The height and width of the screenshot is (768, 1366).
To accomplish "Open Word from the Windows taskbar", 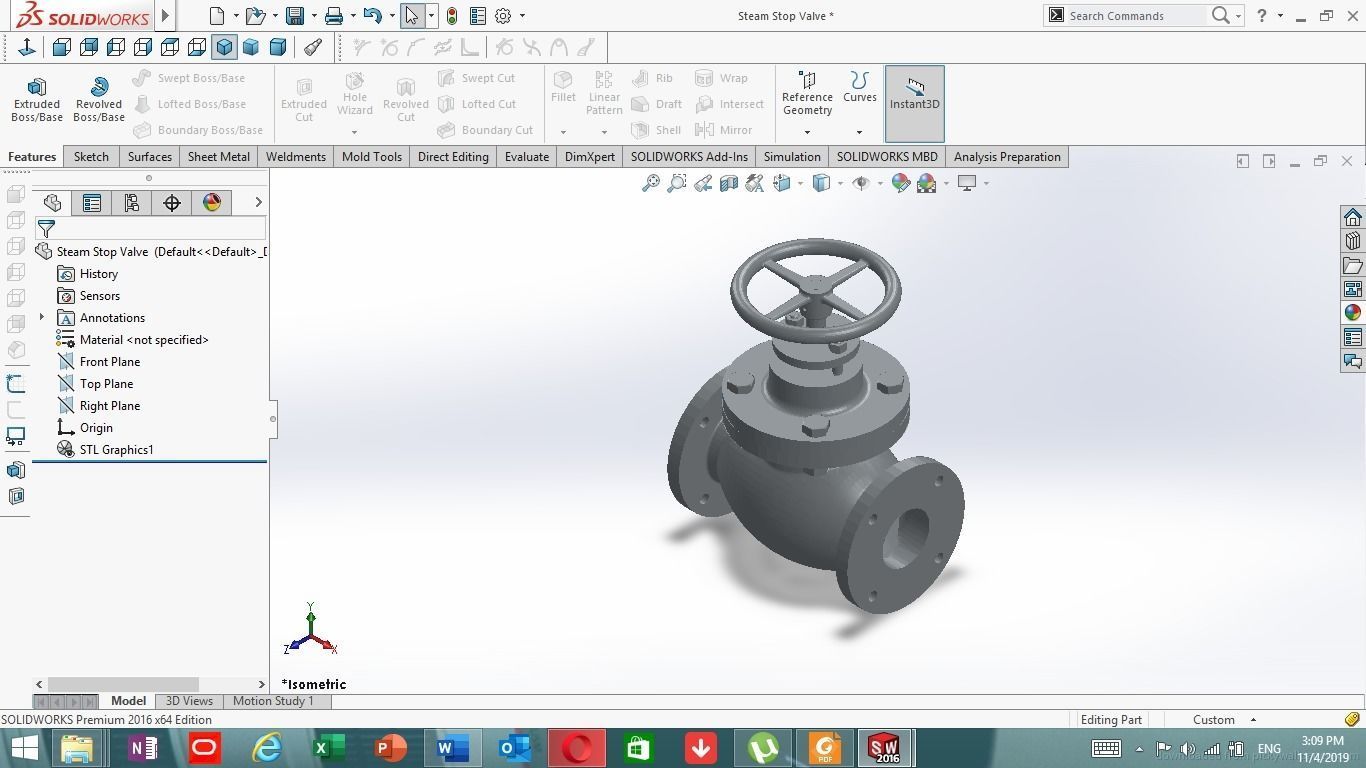I will [453, 748].
